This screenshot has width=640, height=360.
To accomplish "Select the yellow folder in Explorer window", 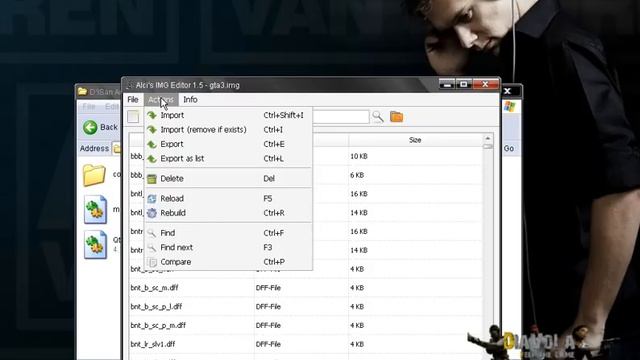I will pyautogui.click(x=94, y=175).
